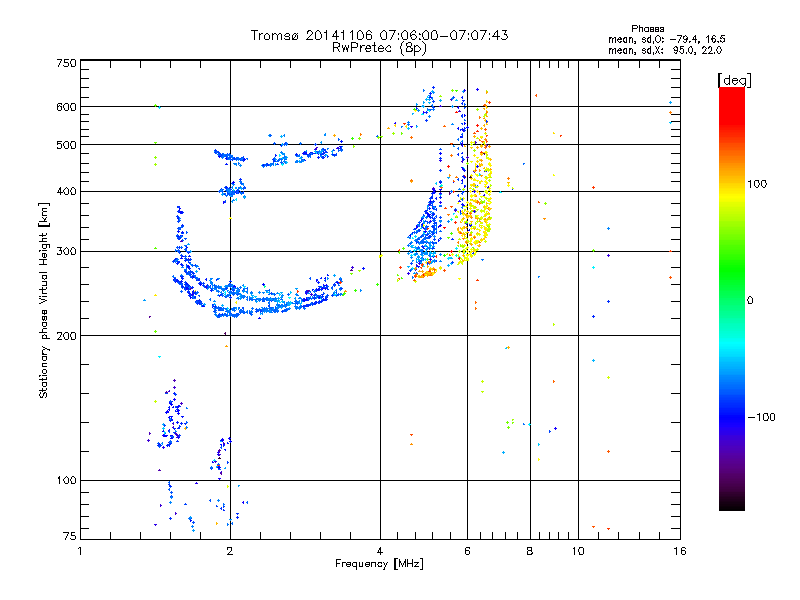This screenshot has width=800, height=600.
Task: Click the plot title 'Tromsø 20141106 07:06:00-07:07:43'
Action: click(379, 35)
